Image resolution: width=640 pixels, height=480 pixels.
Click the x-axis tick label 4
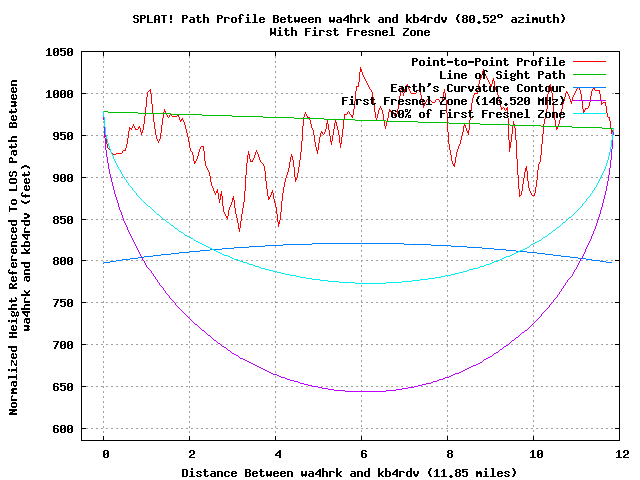(x=278, y=454)
